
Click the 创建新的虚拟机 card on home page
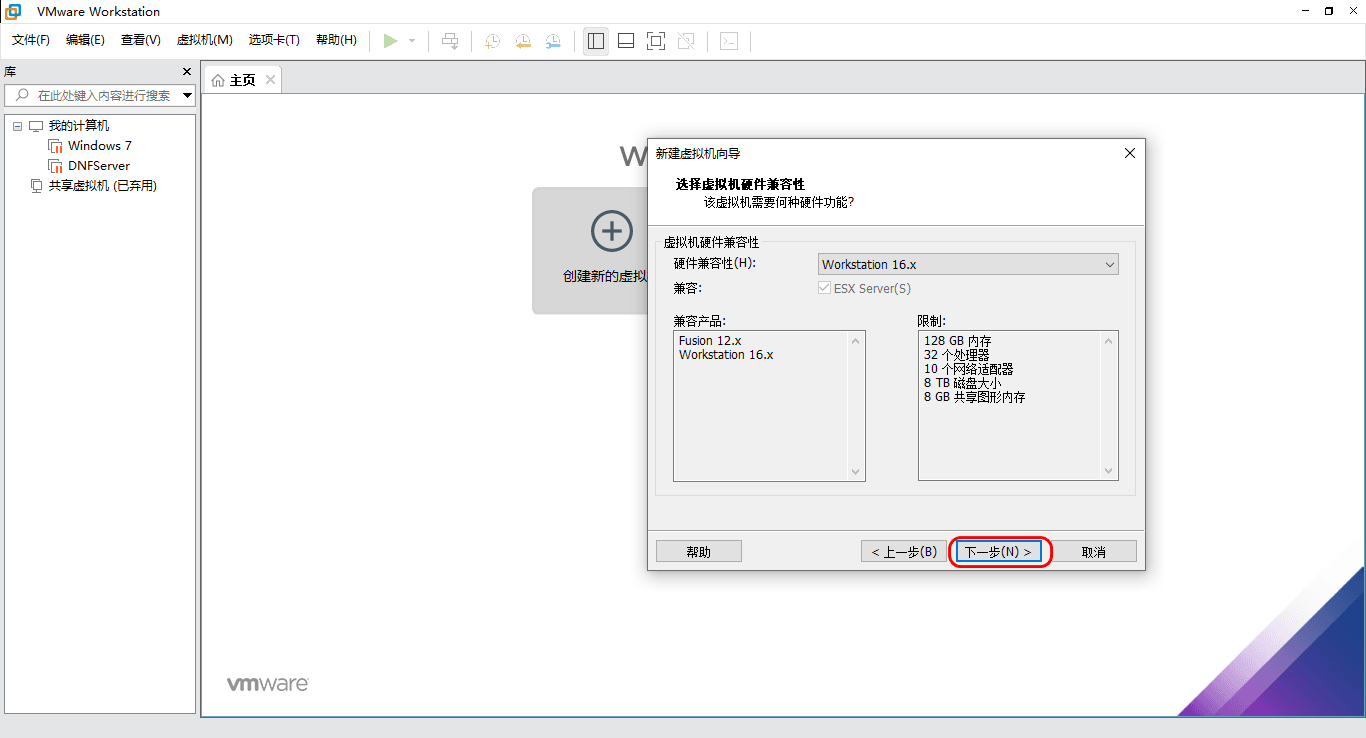pyautogui.click(x=590, y=251)
